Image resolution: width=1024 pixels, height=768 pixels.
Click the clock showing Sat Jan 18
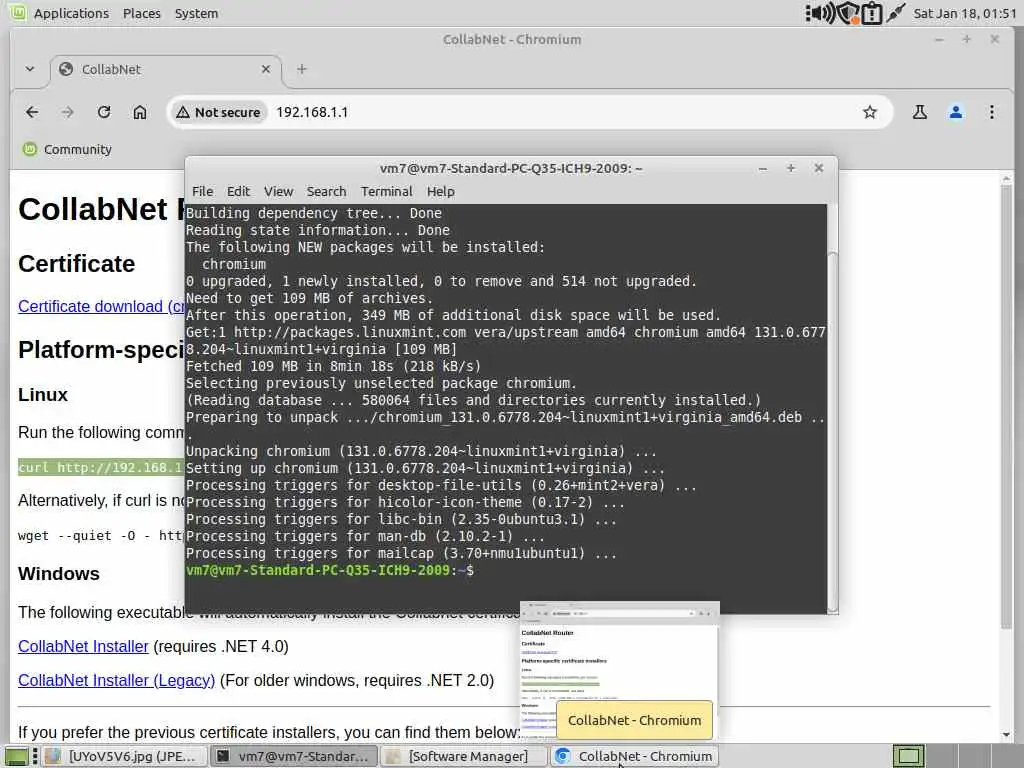965,13
